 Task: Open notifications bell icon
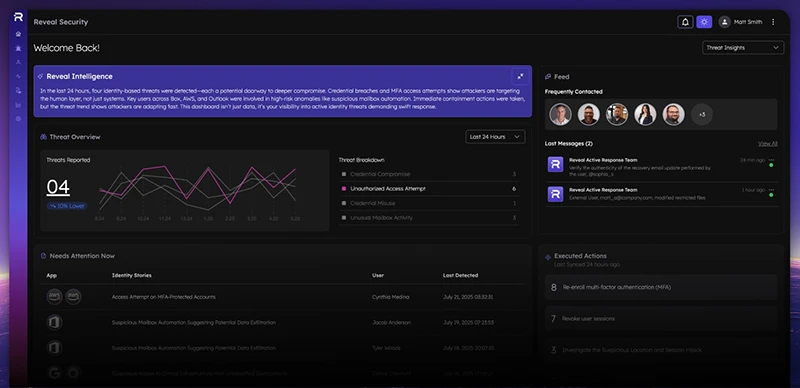click(x=685, y=22)
